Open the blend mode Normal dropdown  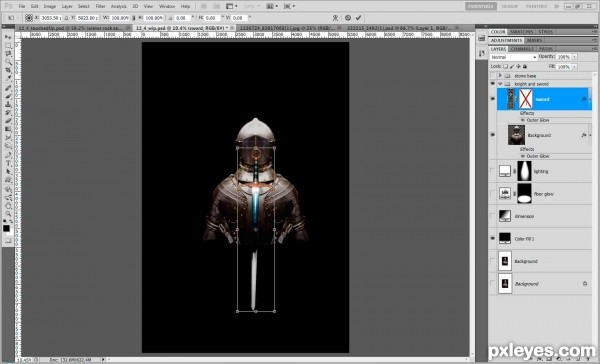pyautogui.click(x=513, y=57)
